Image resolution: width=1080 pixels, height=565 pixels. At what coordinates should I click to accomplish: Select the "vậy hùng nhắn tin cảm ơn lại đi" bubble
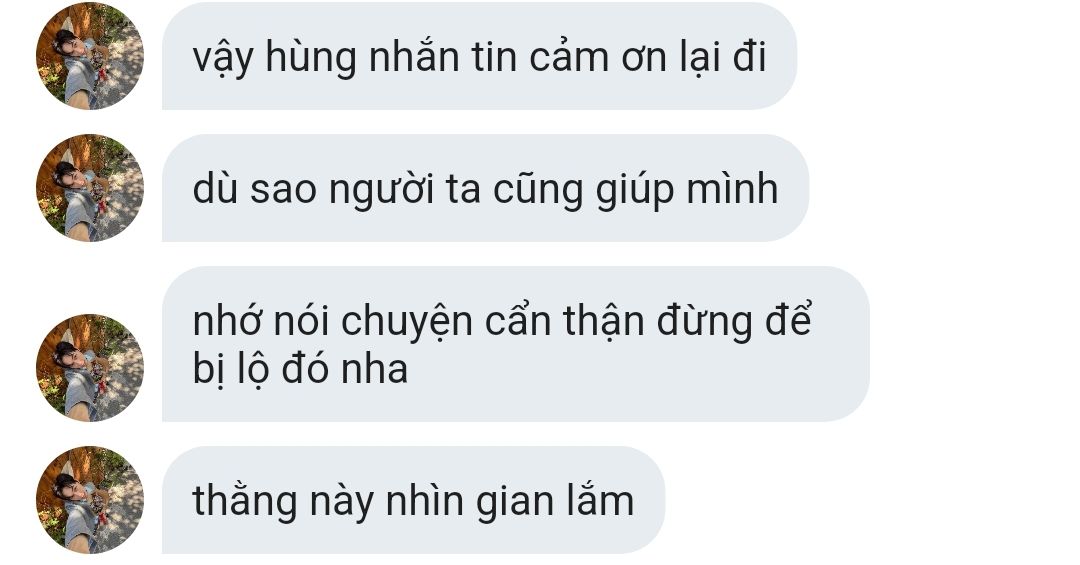(479, 56)
